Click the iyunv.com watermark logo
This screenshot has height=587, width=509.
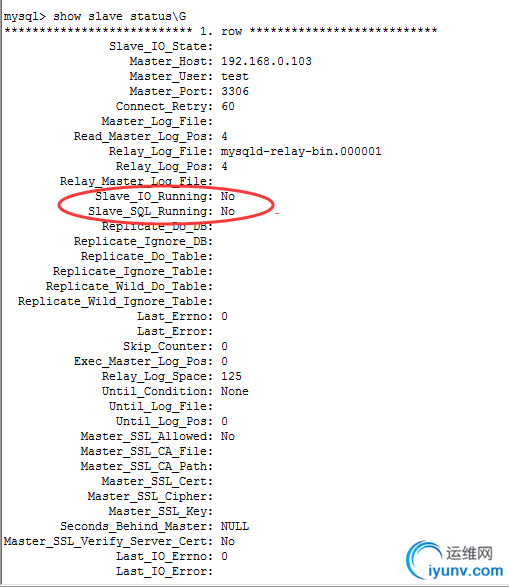[455, 561]
